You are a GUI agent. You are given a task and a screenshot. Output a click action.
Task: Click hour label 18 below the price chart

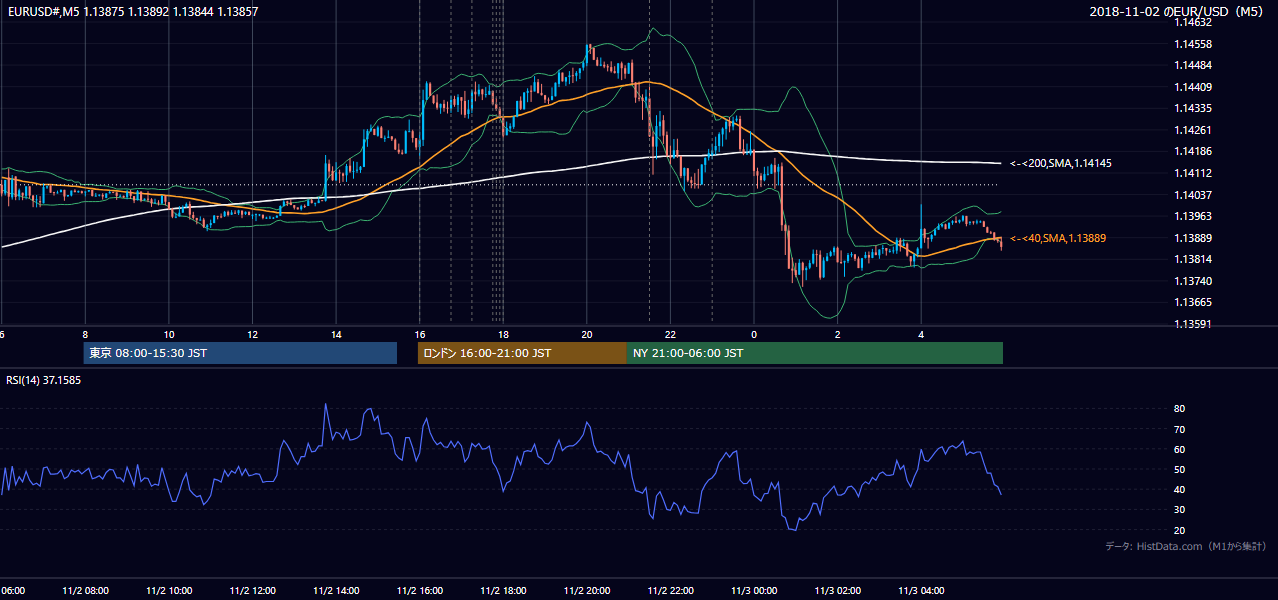pyautogui.click(x=503, y=335)
